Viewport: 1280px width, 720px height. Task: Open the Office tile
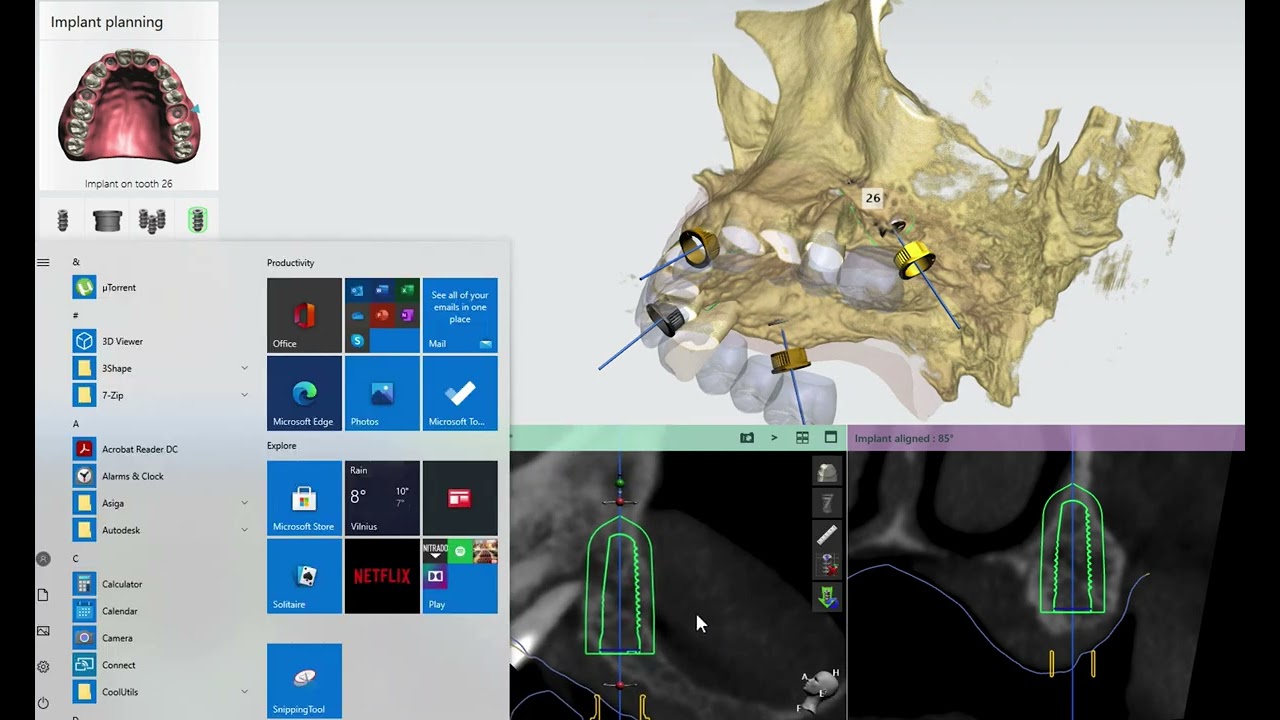pyautogui.click(x=305, y=316)
